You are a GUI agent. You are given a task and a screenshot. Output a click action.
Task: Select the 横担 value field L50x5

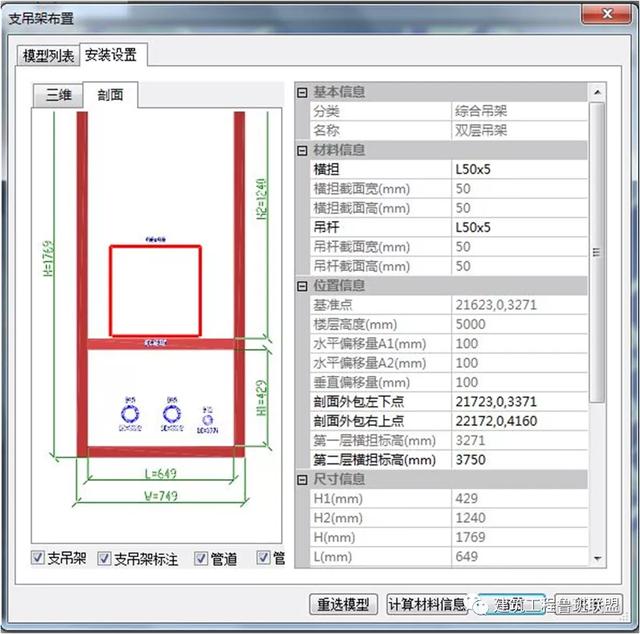click(518, 169)
